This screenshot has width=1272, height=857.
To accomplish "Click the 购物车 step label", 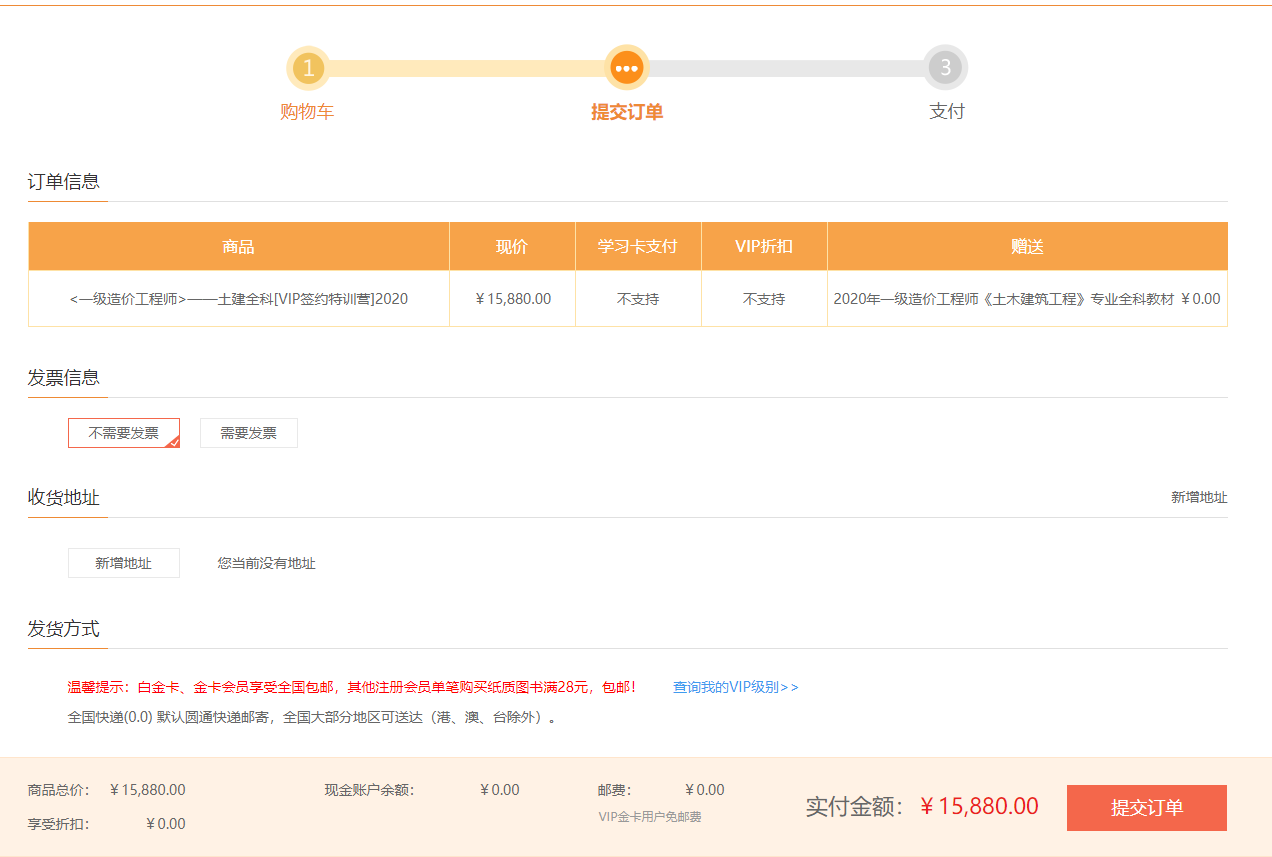I will pos(309,111).
